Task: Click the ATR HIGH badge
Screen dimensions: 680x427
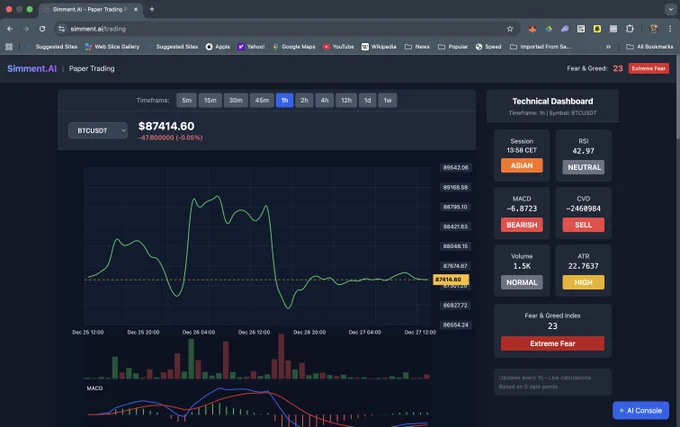Action: point(583,282)
